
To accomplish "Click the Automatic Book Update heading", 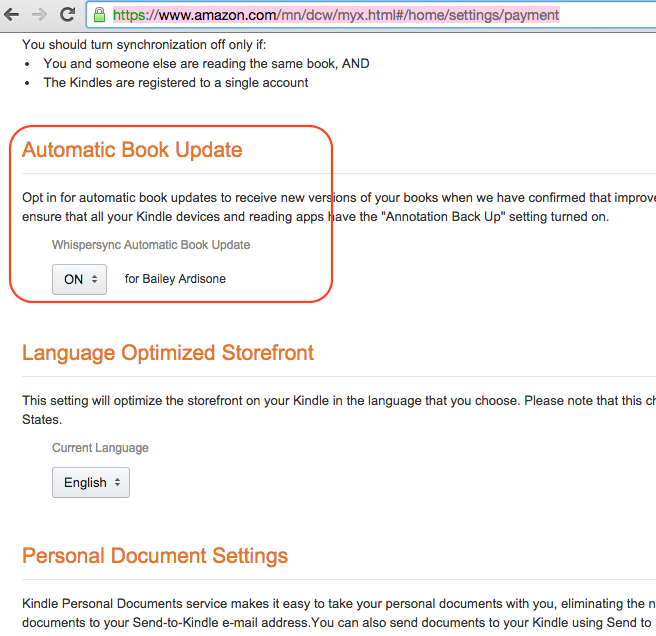I will click(x=132, y=150).
